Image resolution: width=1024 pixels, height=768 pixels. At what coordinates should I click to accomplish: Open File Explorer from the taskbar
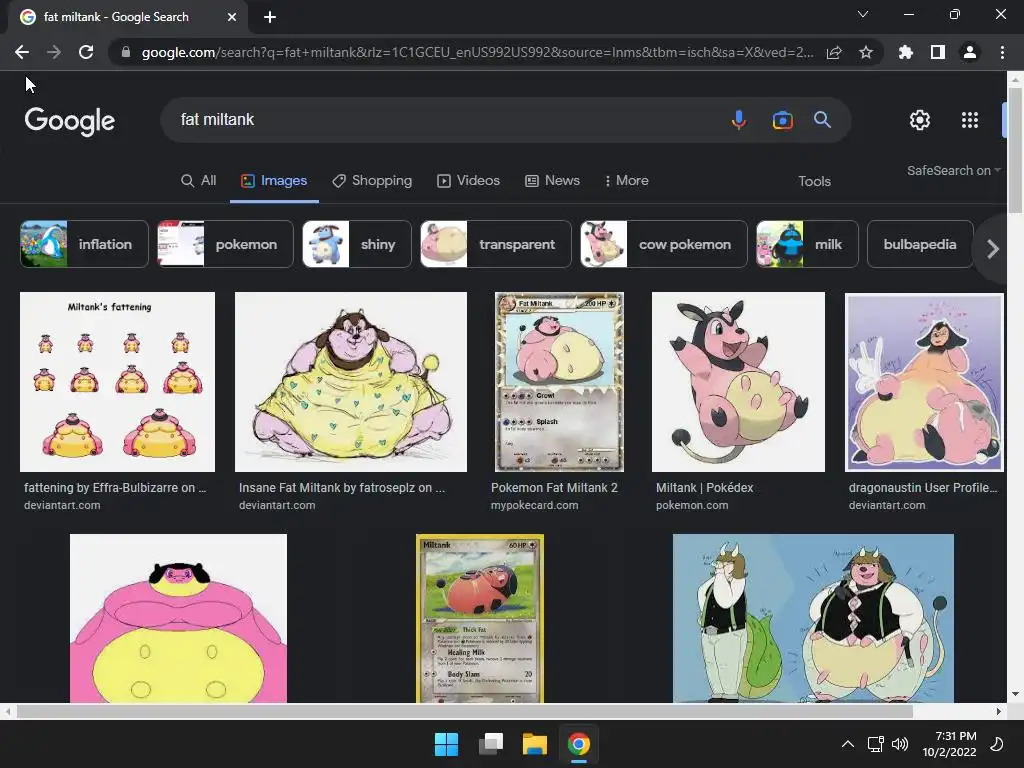click(x=534, y=744)
